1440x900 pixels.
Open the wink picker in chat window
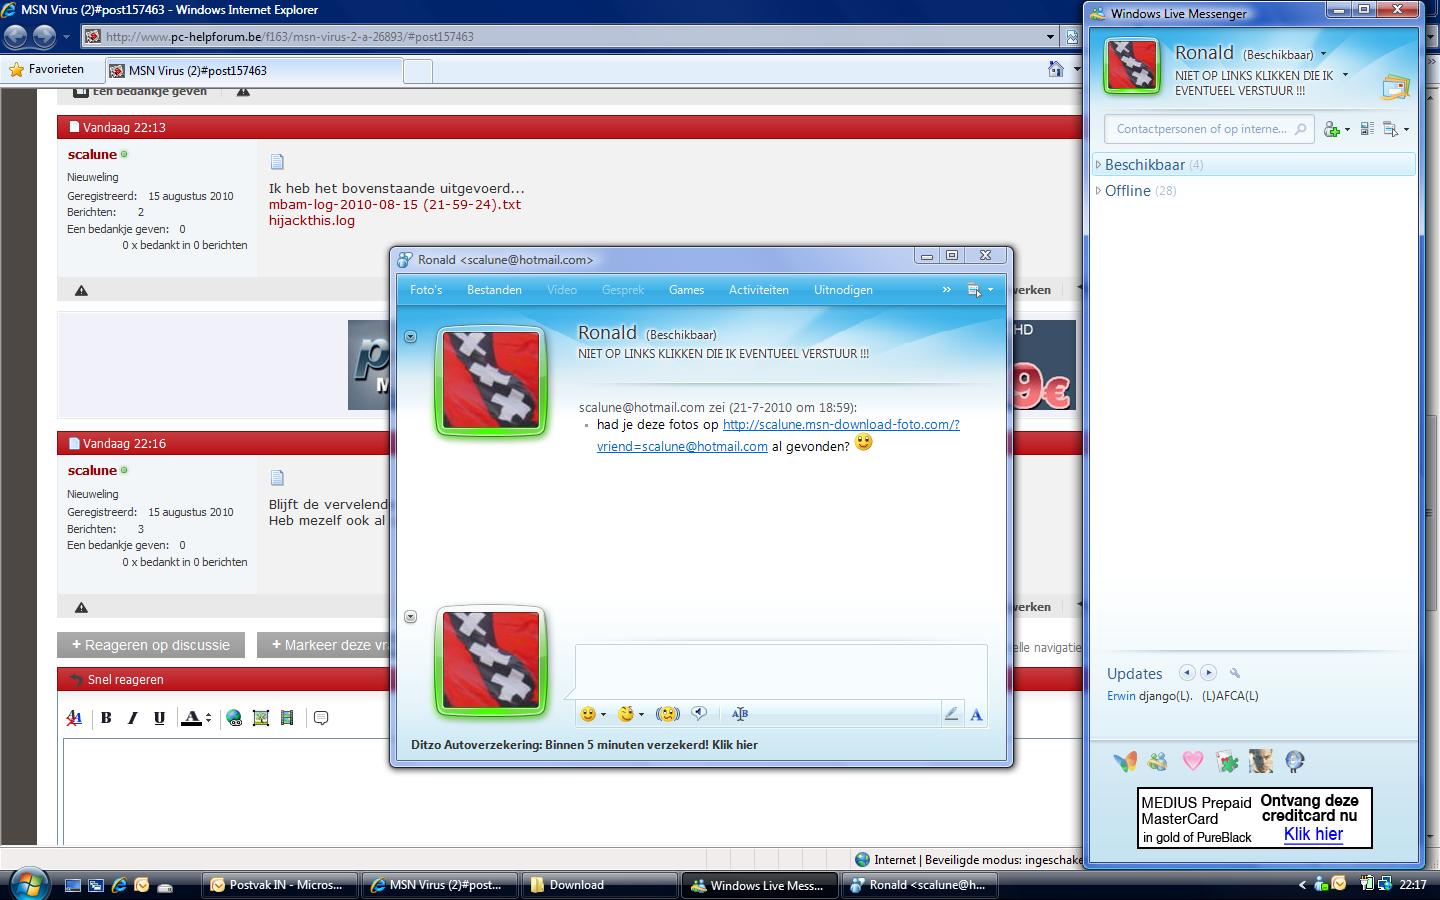pos(630,714)
